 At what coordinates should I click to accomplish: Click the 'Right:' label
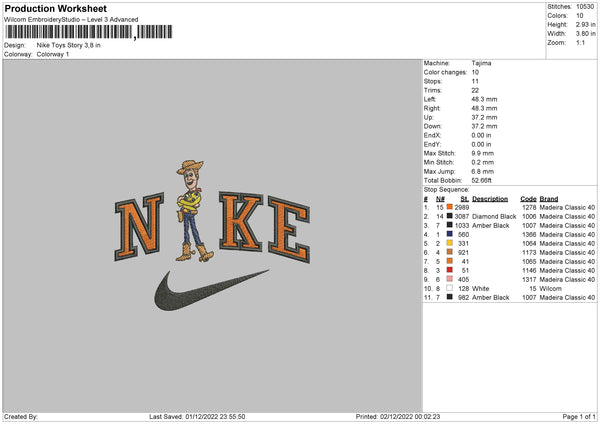click(432, 108)
